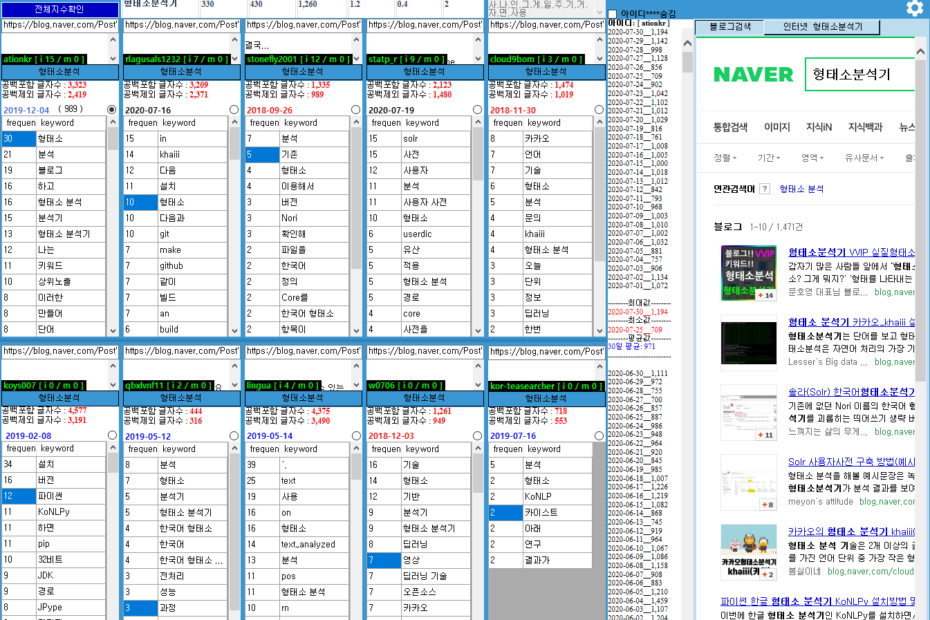930x620 pixels.
Task: Click the keyword table scroll-down arrow in ationkr panel
Action: point(113,330)
